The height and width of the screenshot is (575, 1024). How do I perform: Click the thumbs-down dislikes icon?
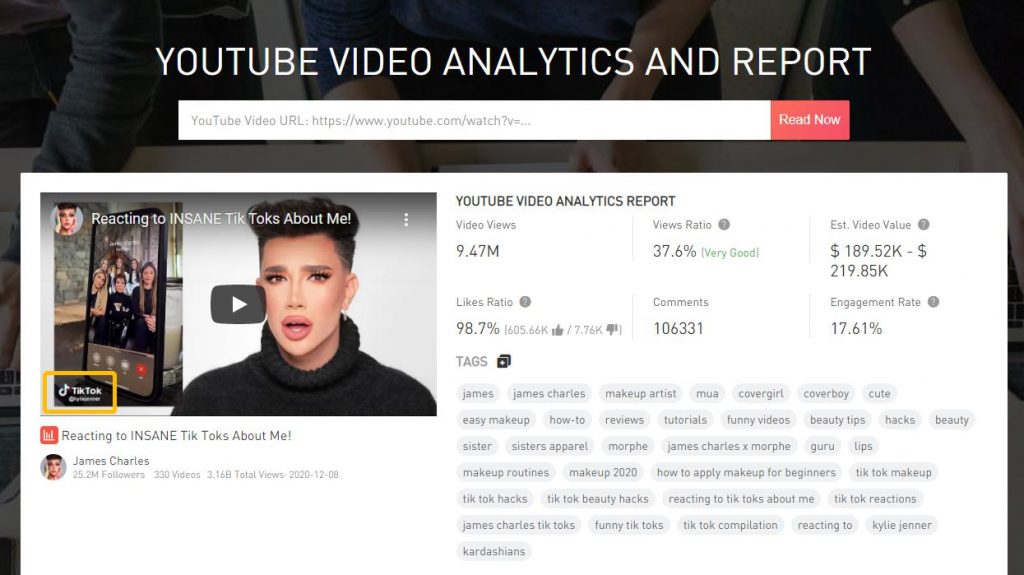click(613, 330)
